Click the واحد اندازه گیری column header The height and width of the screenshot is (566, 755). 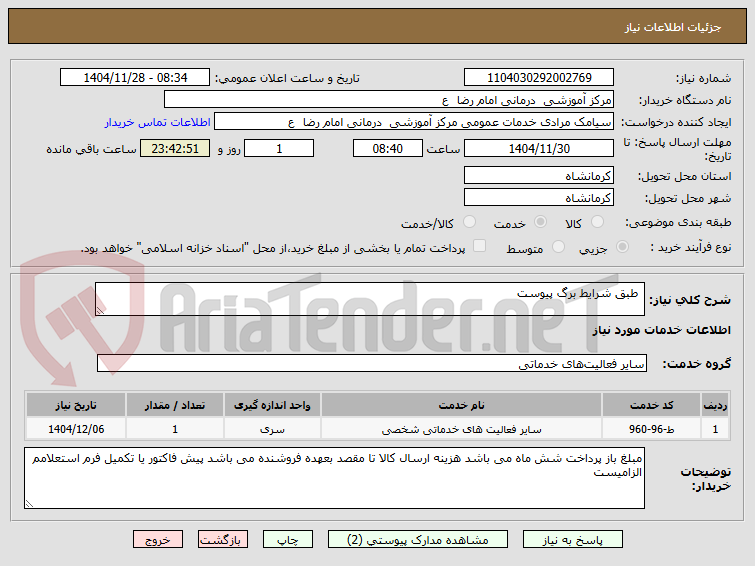point(272,405)
